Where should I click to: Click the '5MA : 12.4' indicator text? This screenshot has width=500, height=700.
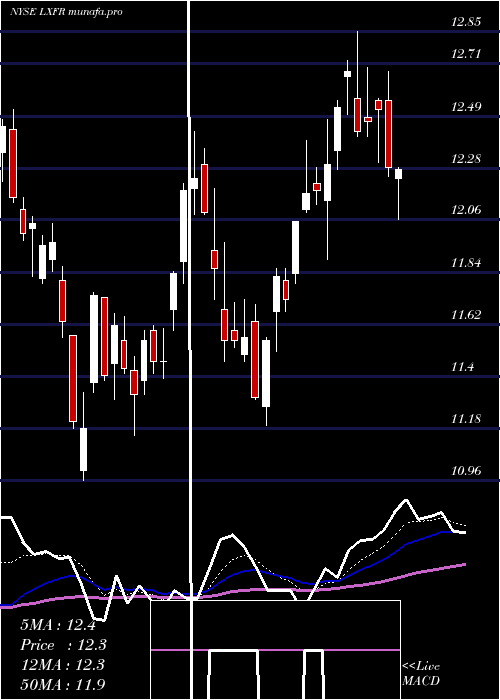(x=58, y=625)
